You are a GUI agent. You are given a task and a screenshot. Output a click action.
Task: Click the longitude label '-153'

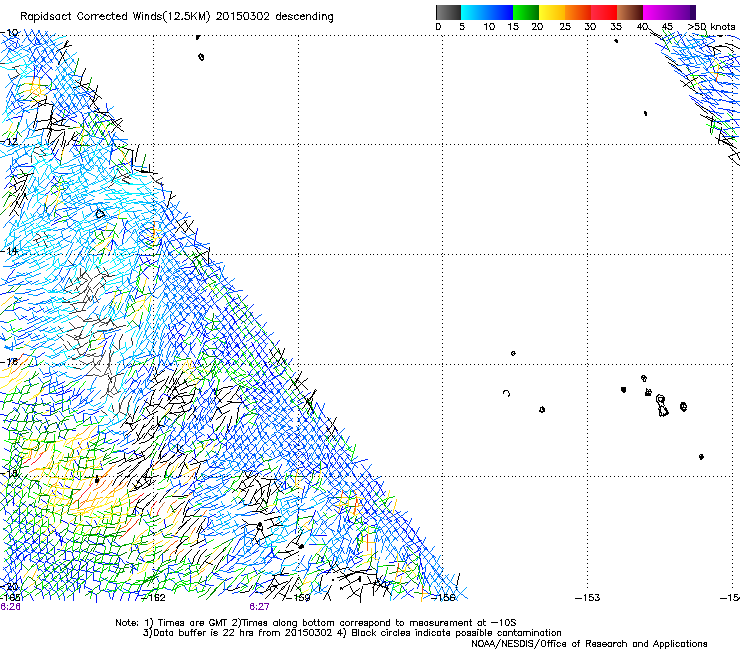(x=588, y=598)
